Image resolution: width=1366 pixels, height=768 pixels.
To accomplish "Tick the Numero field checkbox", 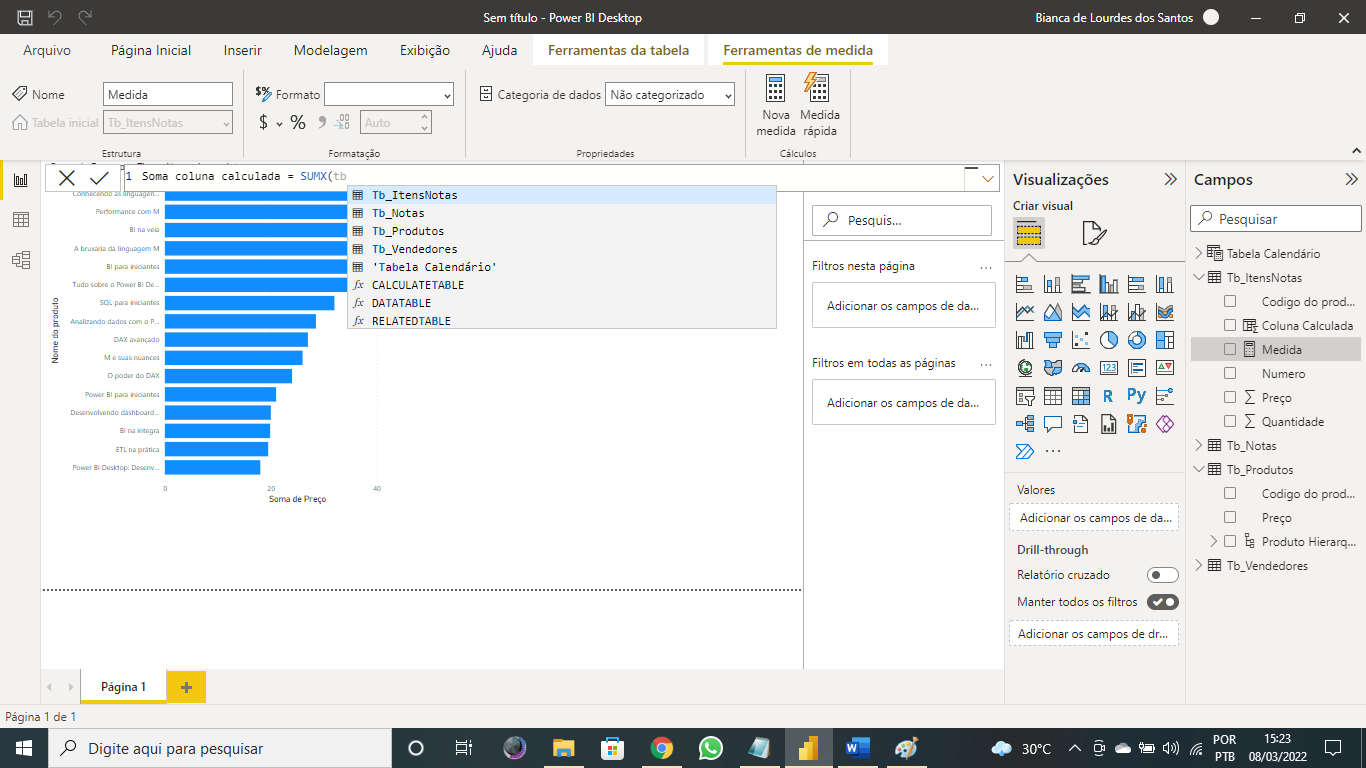I will pos(1230,373).
